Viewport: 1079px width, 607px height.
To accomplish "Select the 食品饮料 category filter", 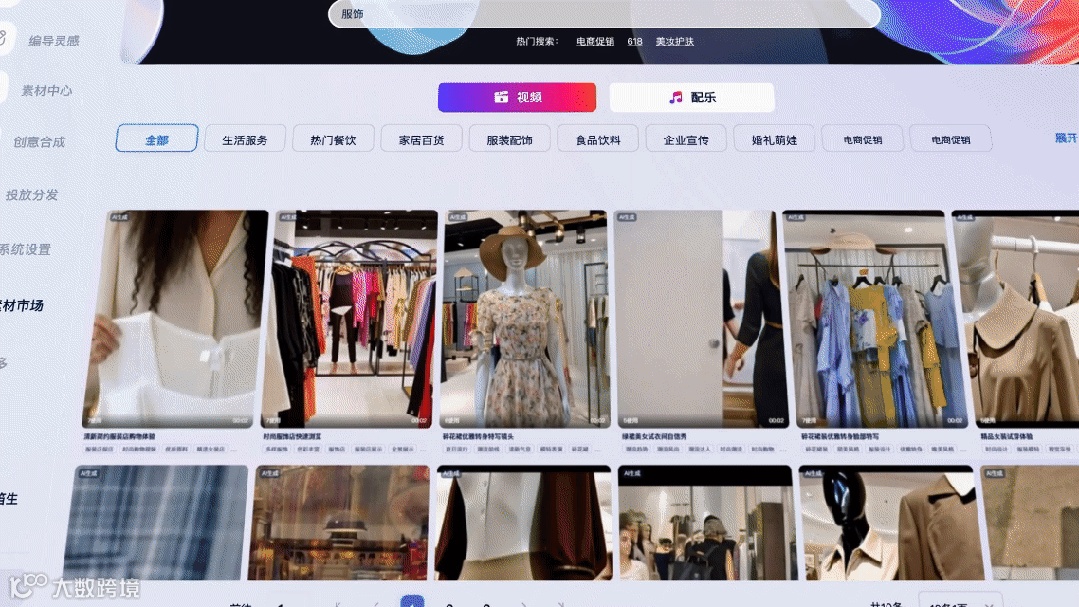I will point(597,138).
